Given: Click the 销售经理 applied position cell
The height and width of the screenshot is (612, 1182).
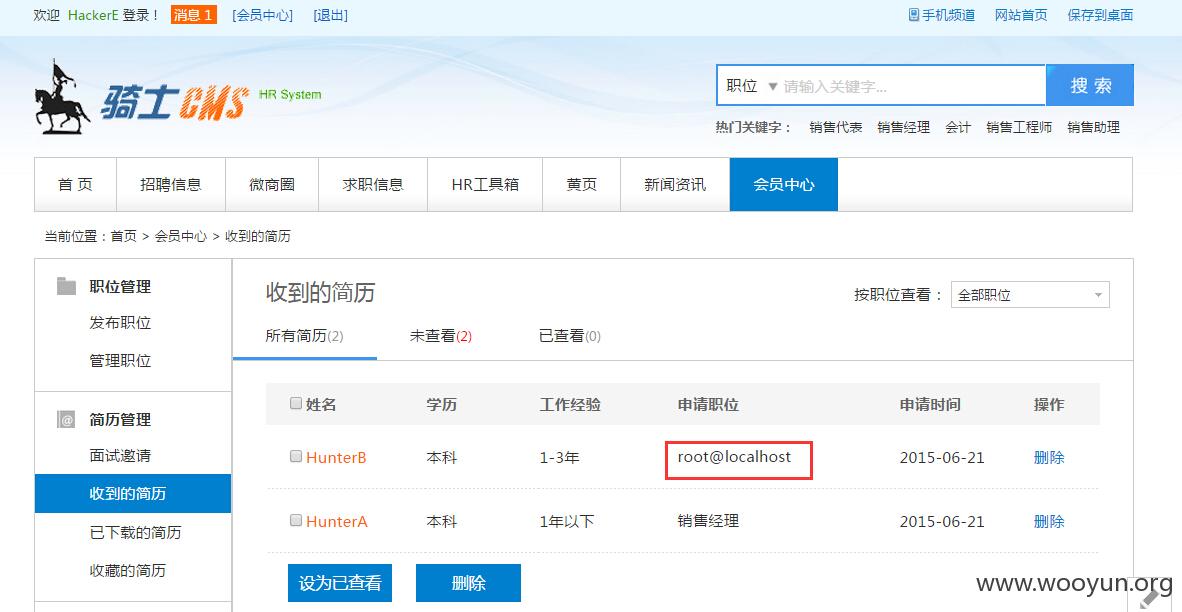Looking at the screenshot, I should pyautogui.click(x=709, y=520).
